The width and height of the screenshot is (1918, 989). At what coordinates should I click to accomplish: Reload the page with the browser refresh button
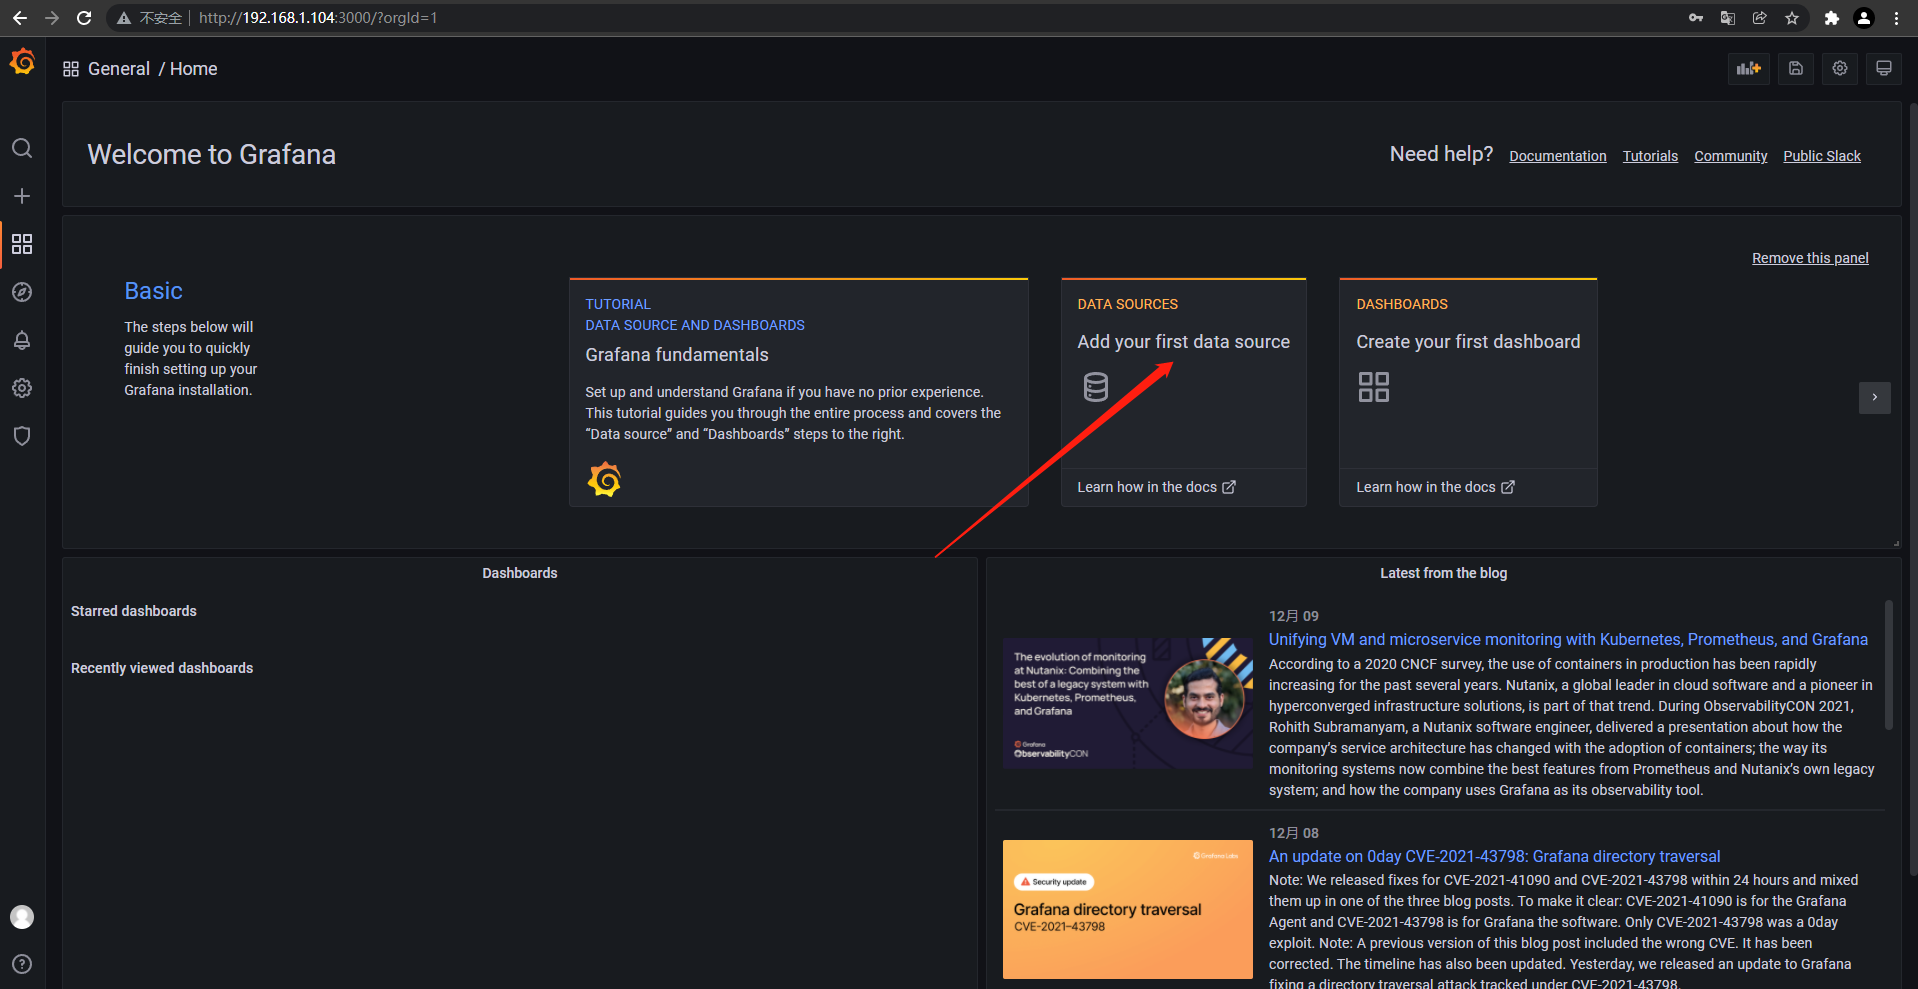click(85, 18)
